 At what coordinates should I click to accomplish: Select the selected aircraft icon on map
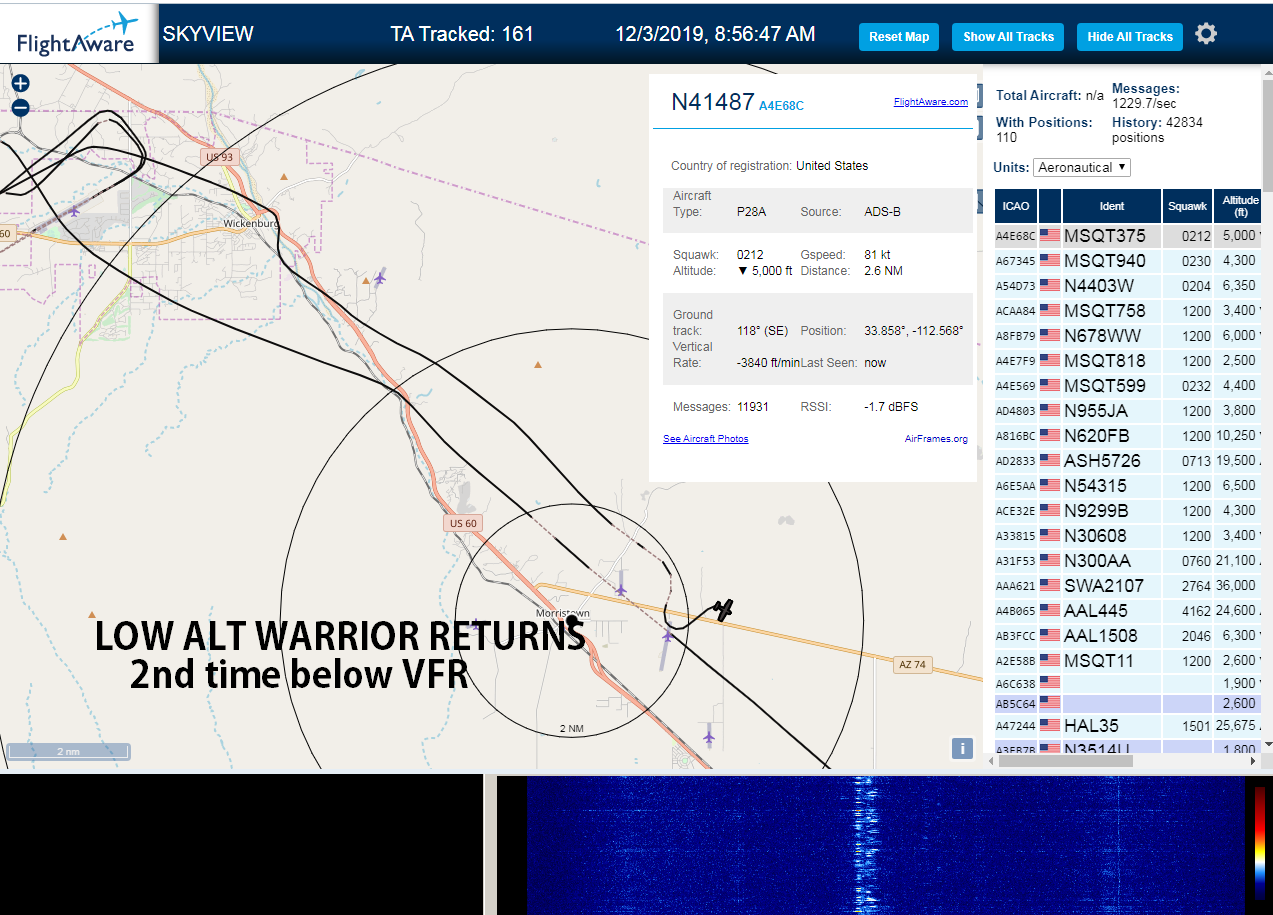click(x=725, y=608)
